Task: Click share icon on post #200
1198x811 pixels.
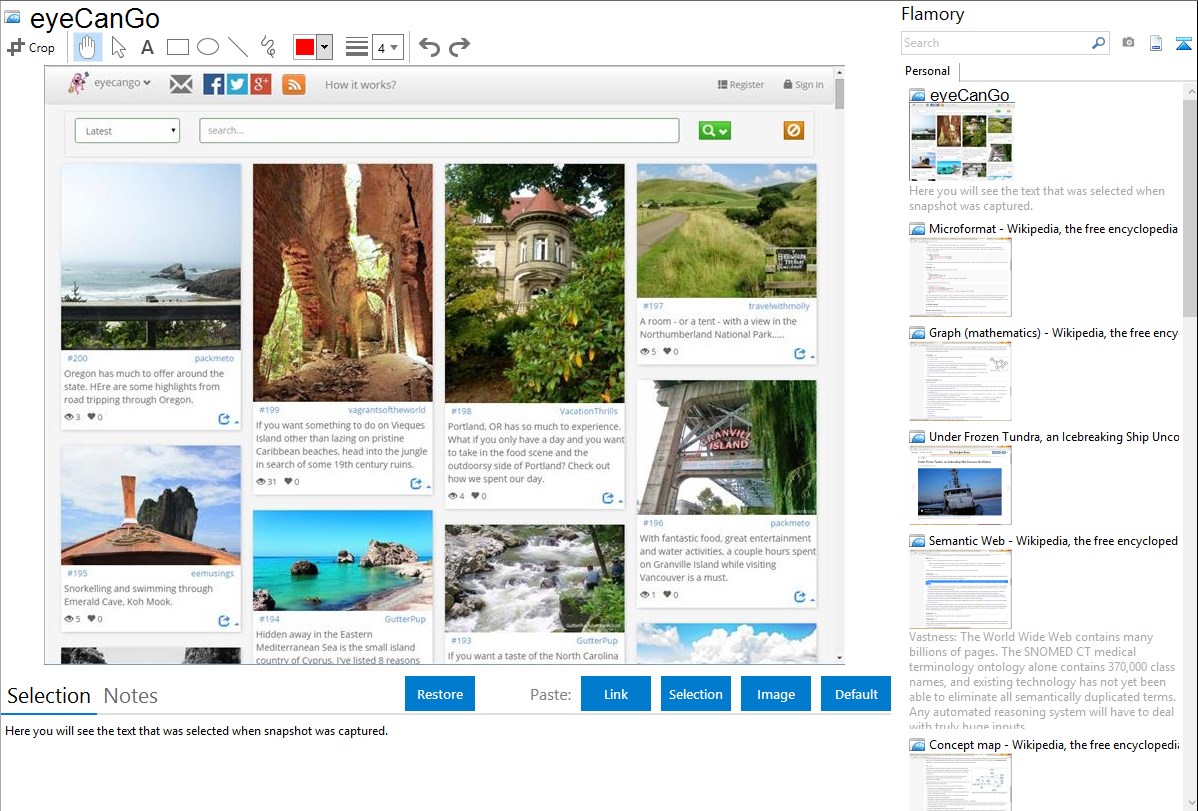Action: (224, 419)
